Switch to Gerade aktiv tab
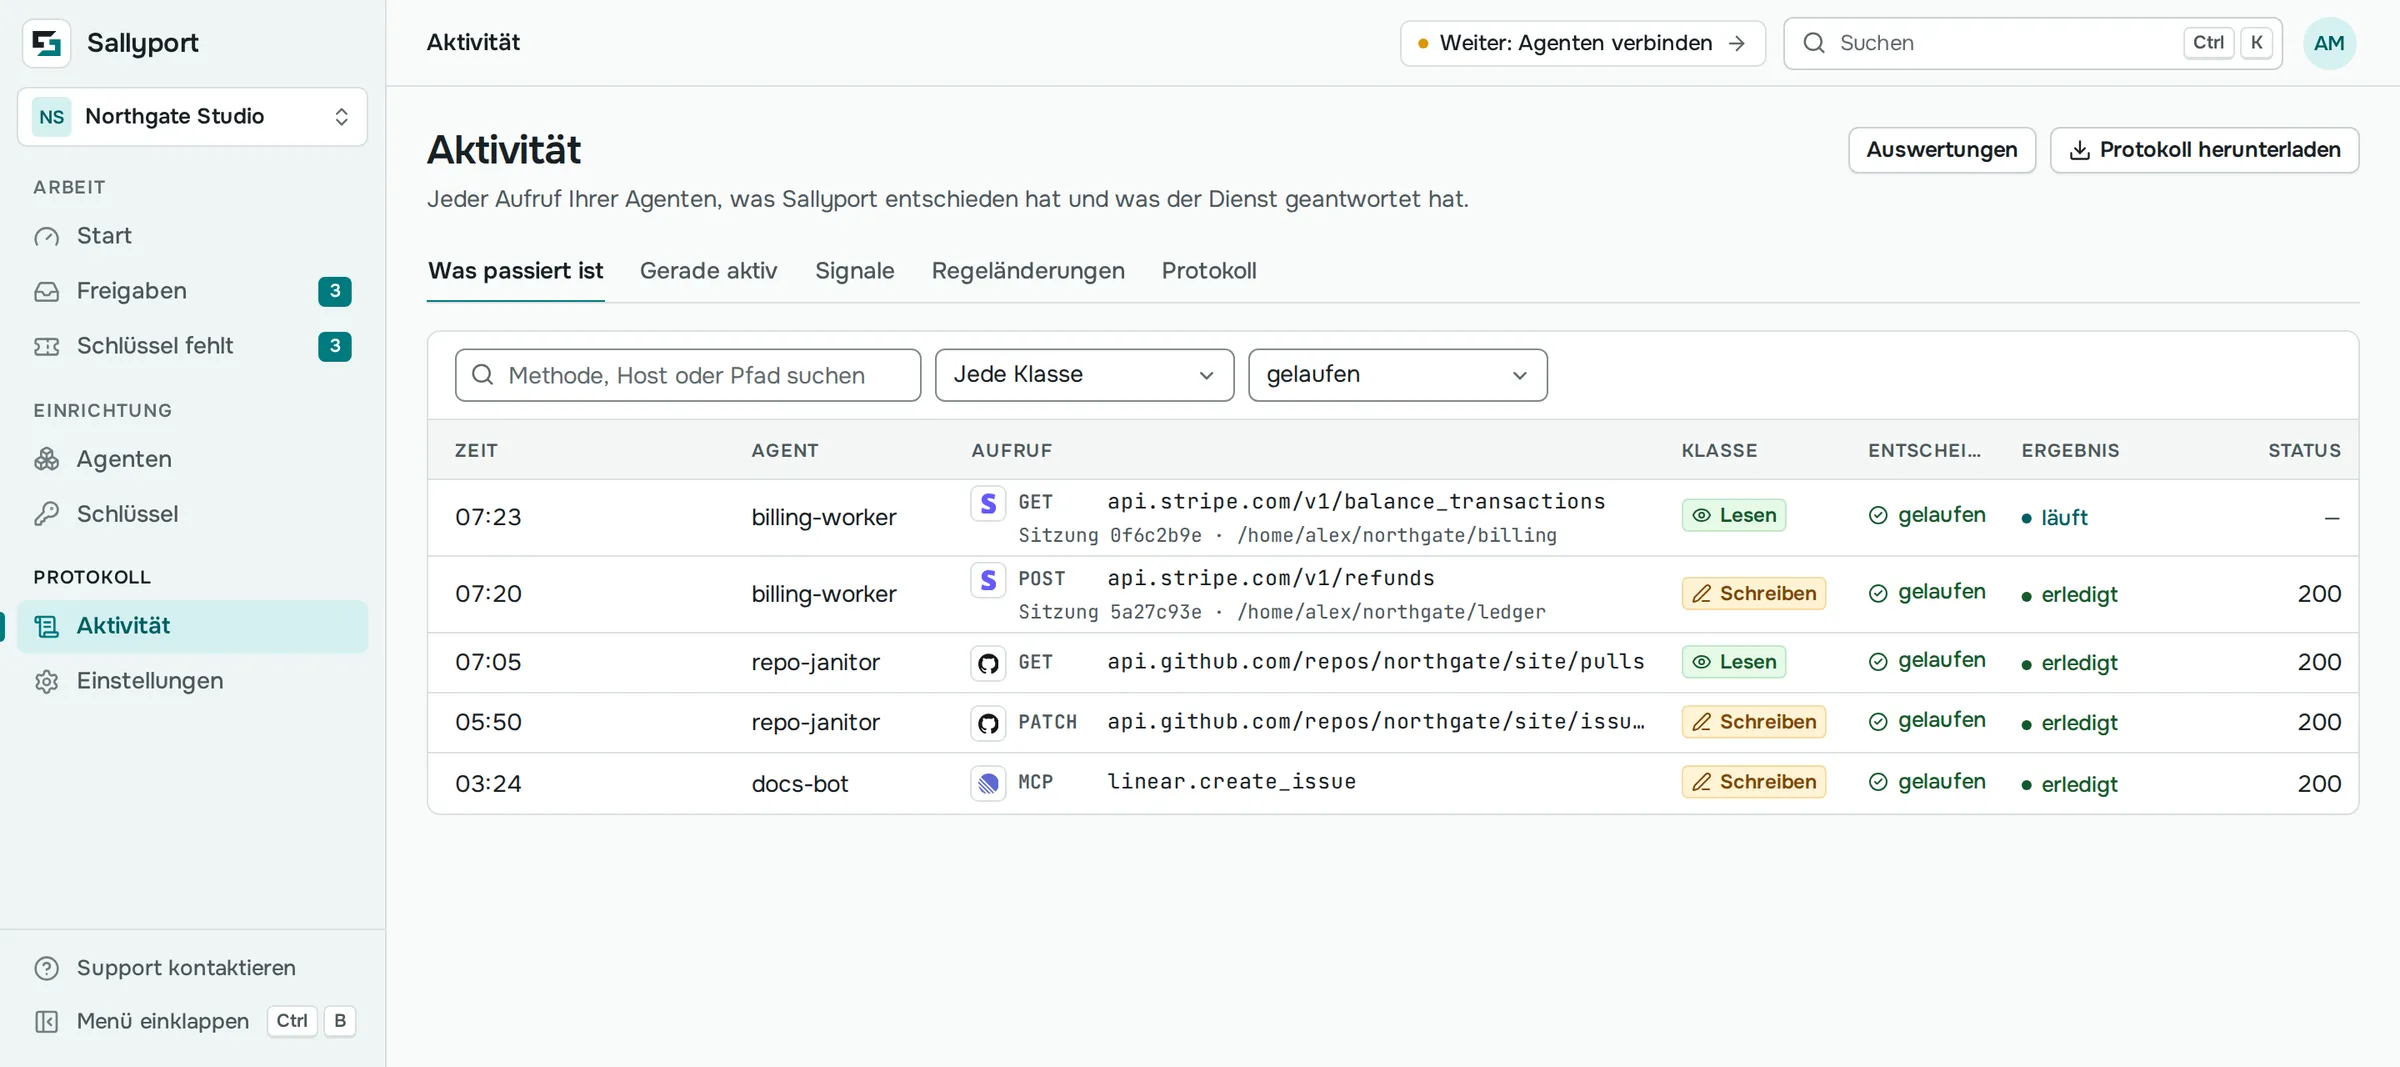This screenshot has height=1067, width=2400. coord(708,271)
